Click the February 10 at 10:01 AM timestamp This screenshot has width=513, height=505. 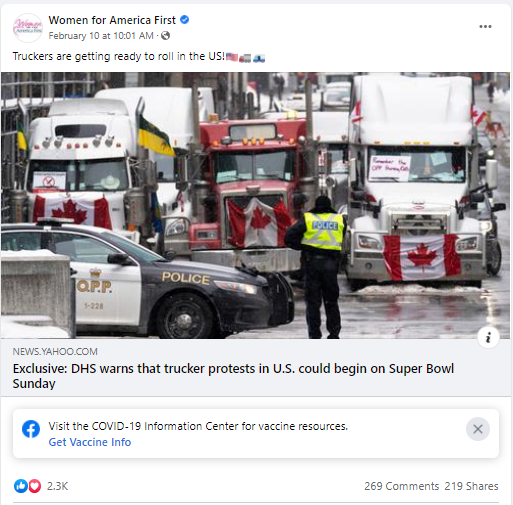coord(101,36)
